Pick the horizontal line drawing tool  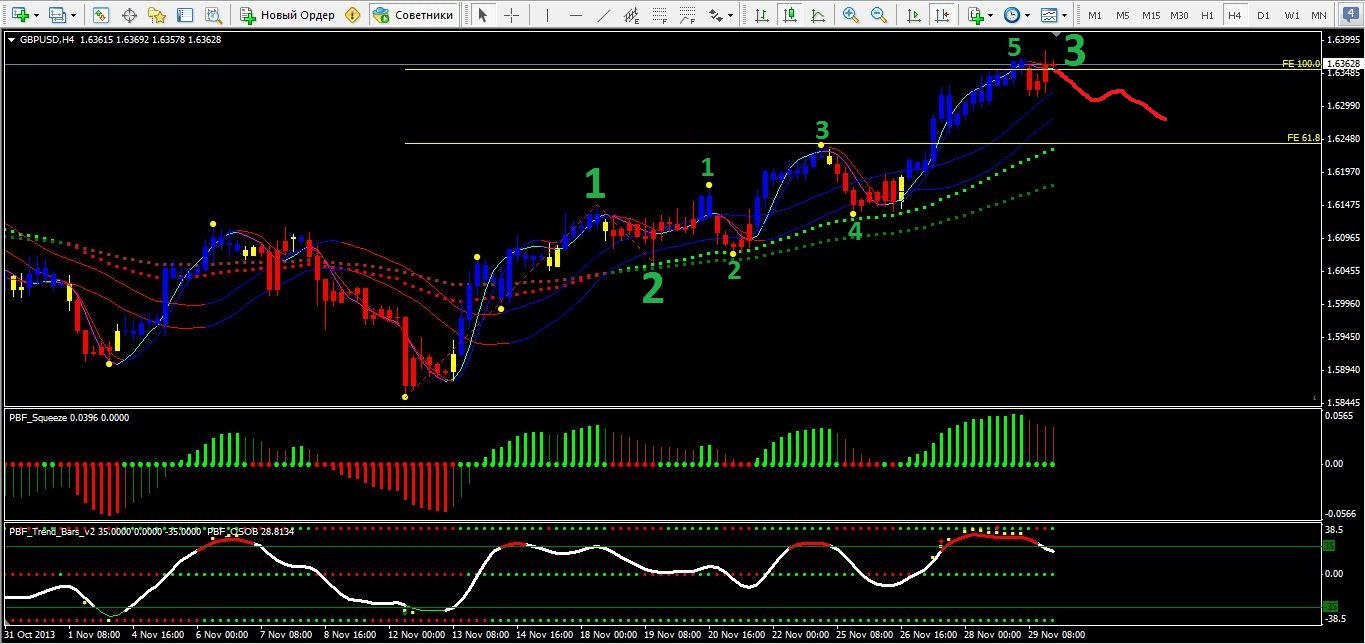[x=575, y=15]
